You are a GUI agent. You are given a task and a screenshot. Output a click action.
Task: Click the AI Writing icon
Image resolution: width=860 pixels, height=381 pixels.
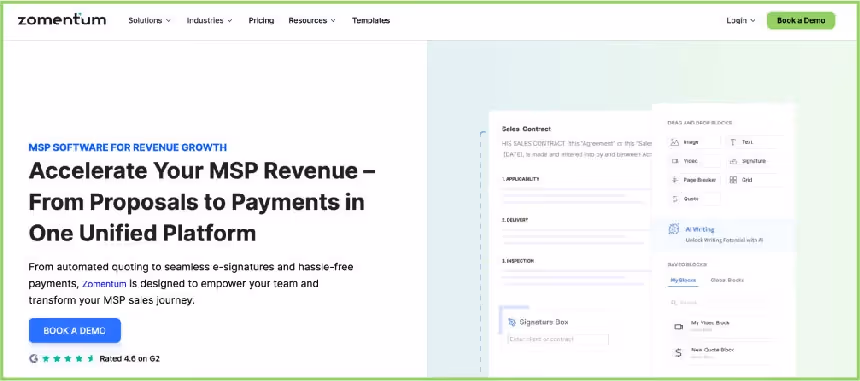674,229
